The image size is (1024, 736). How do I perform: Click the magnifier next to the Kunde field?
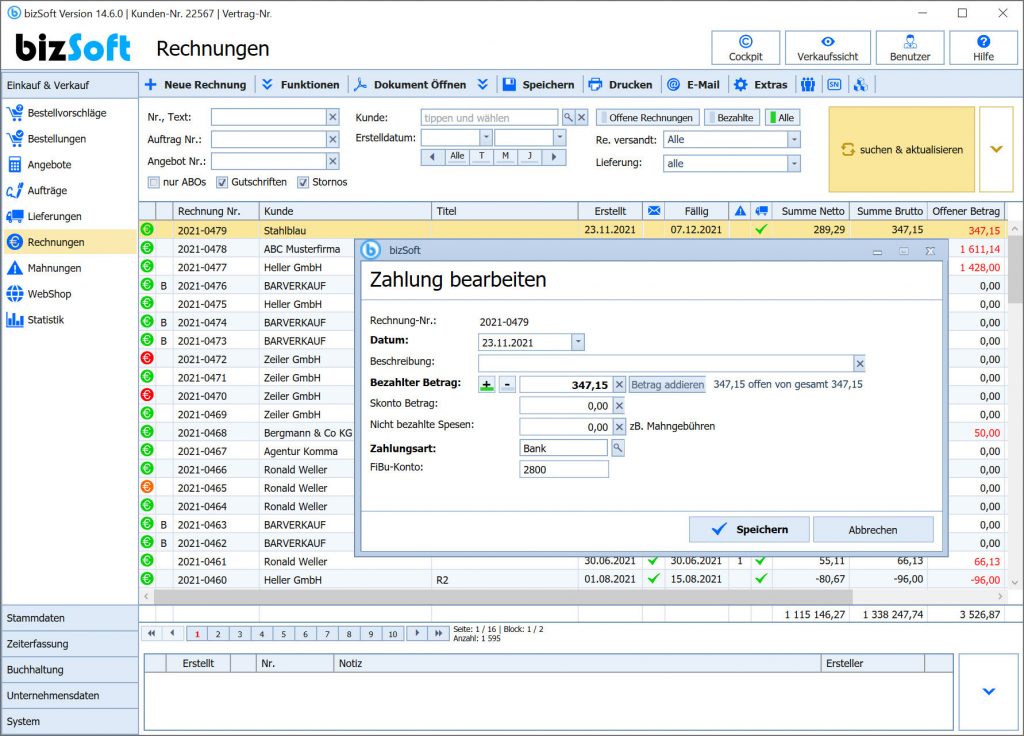(x=568, y=118)
